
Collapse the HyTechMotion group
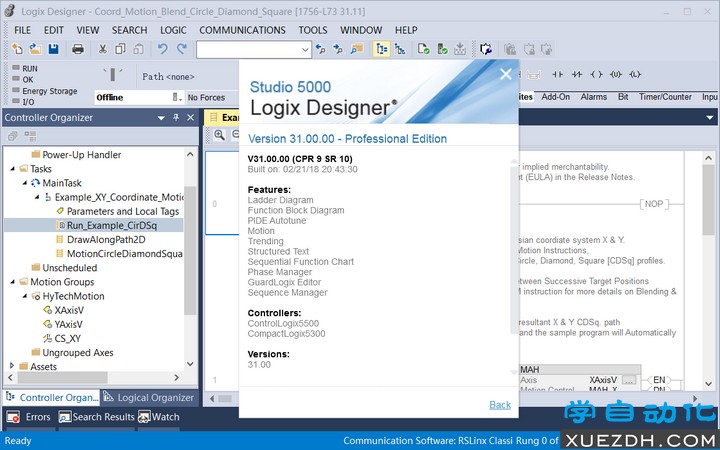tap(25, 296)
